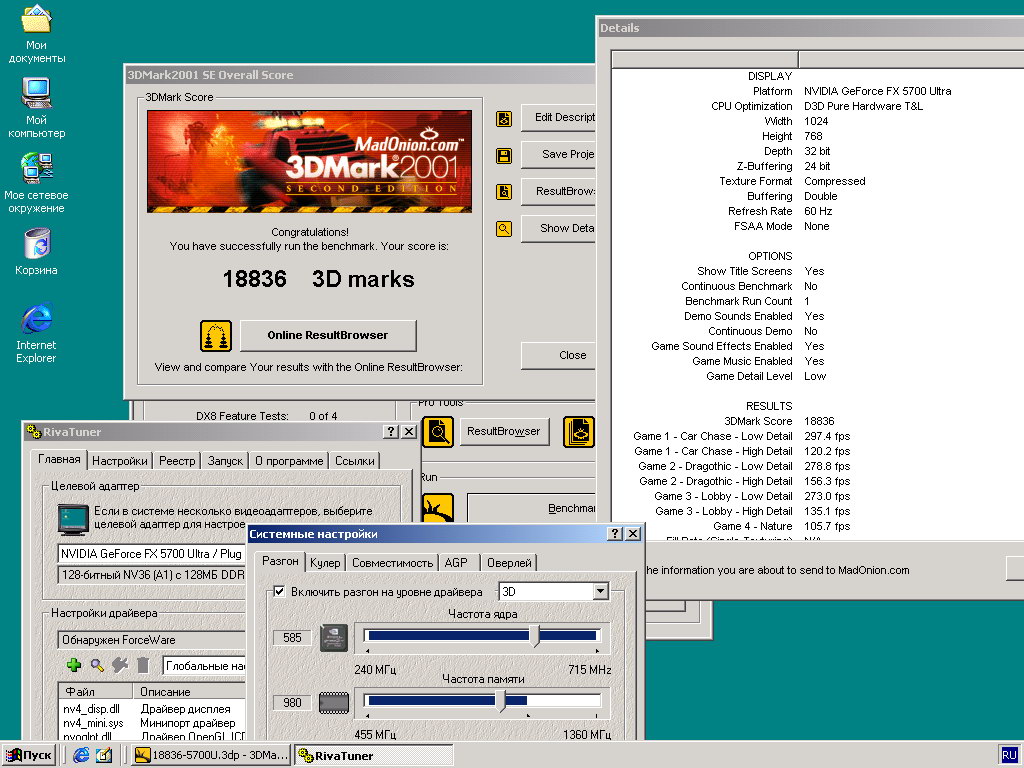This screenshot has height=768, width=1024.
Task: Click the Online ResultBrowser tree icon
Action: point(216,336)
